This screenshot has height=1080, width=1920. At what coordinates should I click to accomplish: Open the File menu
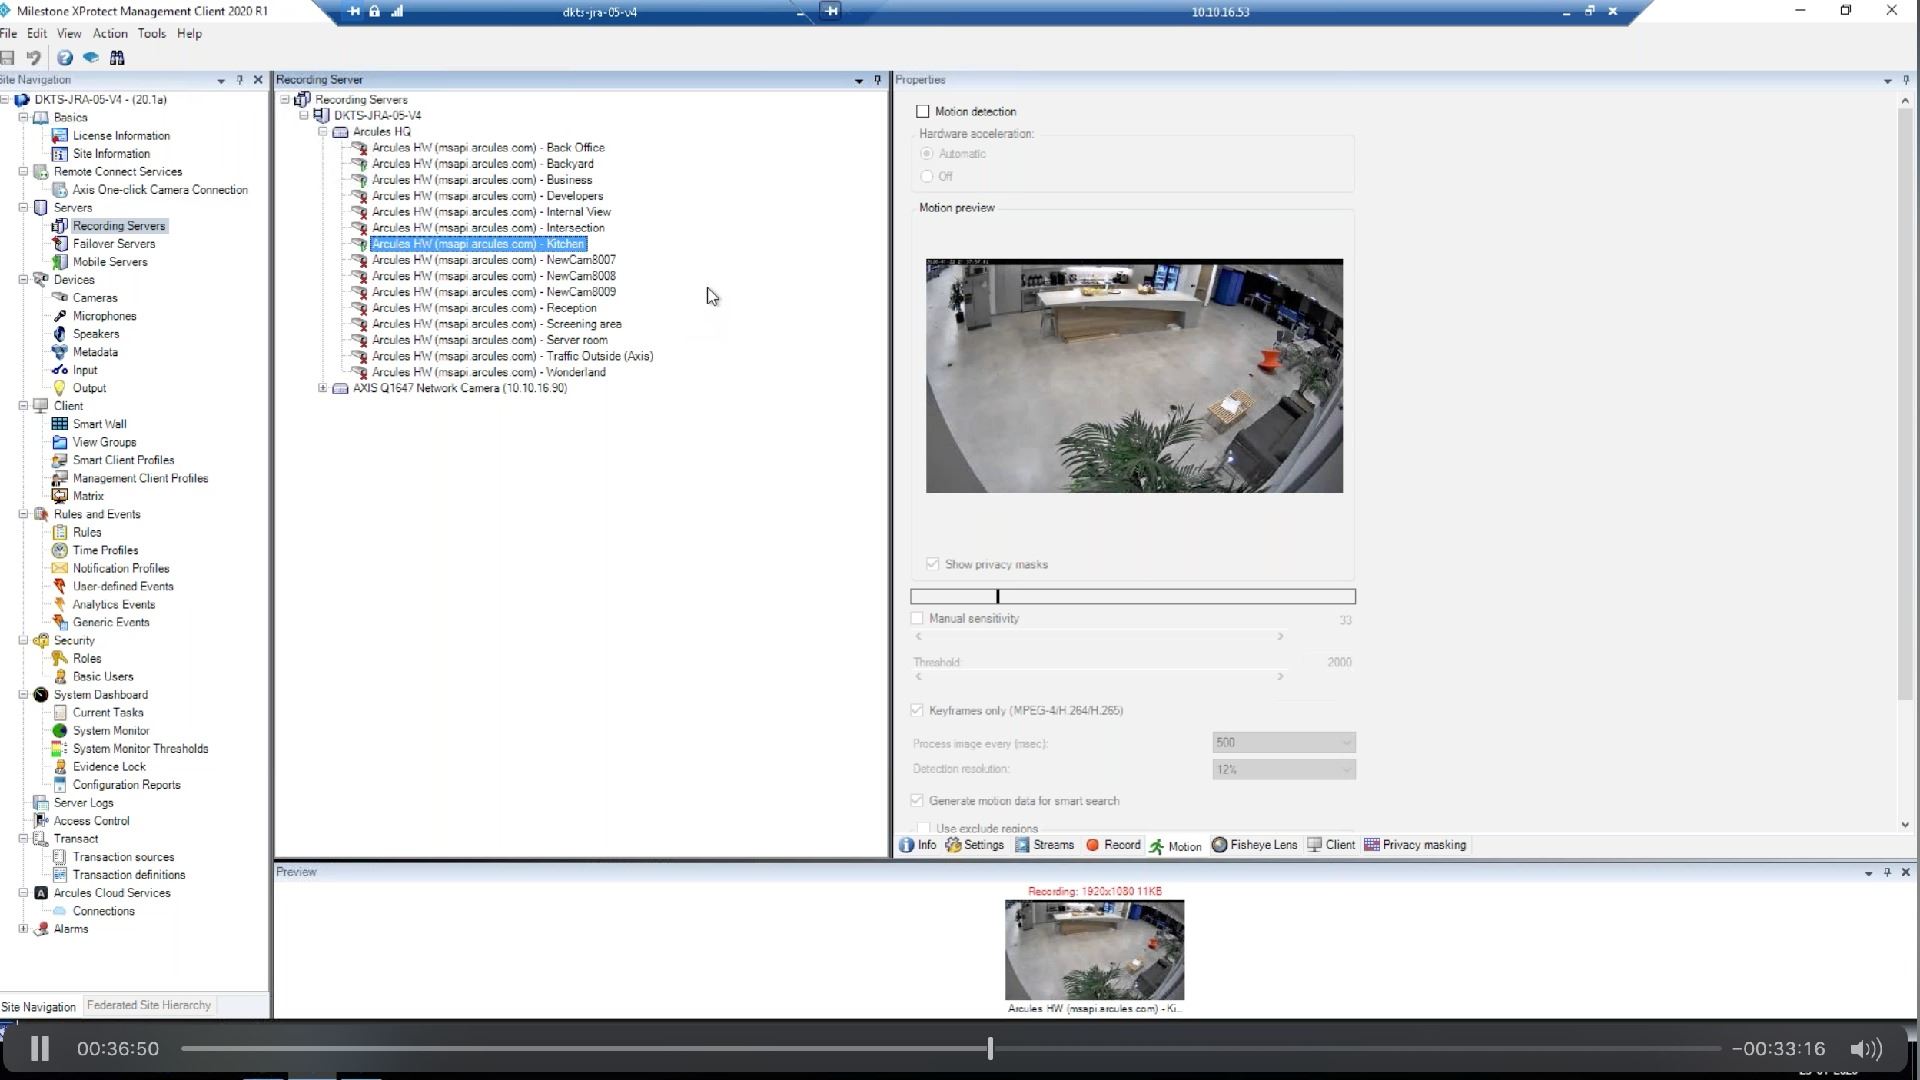[9, 34]
